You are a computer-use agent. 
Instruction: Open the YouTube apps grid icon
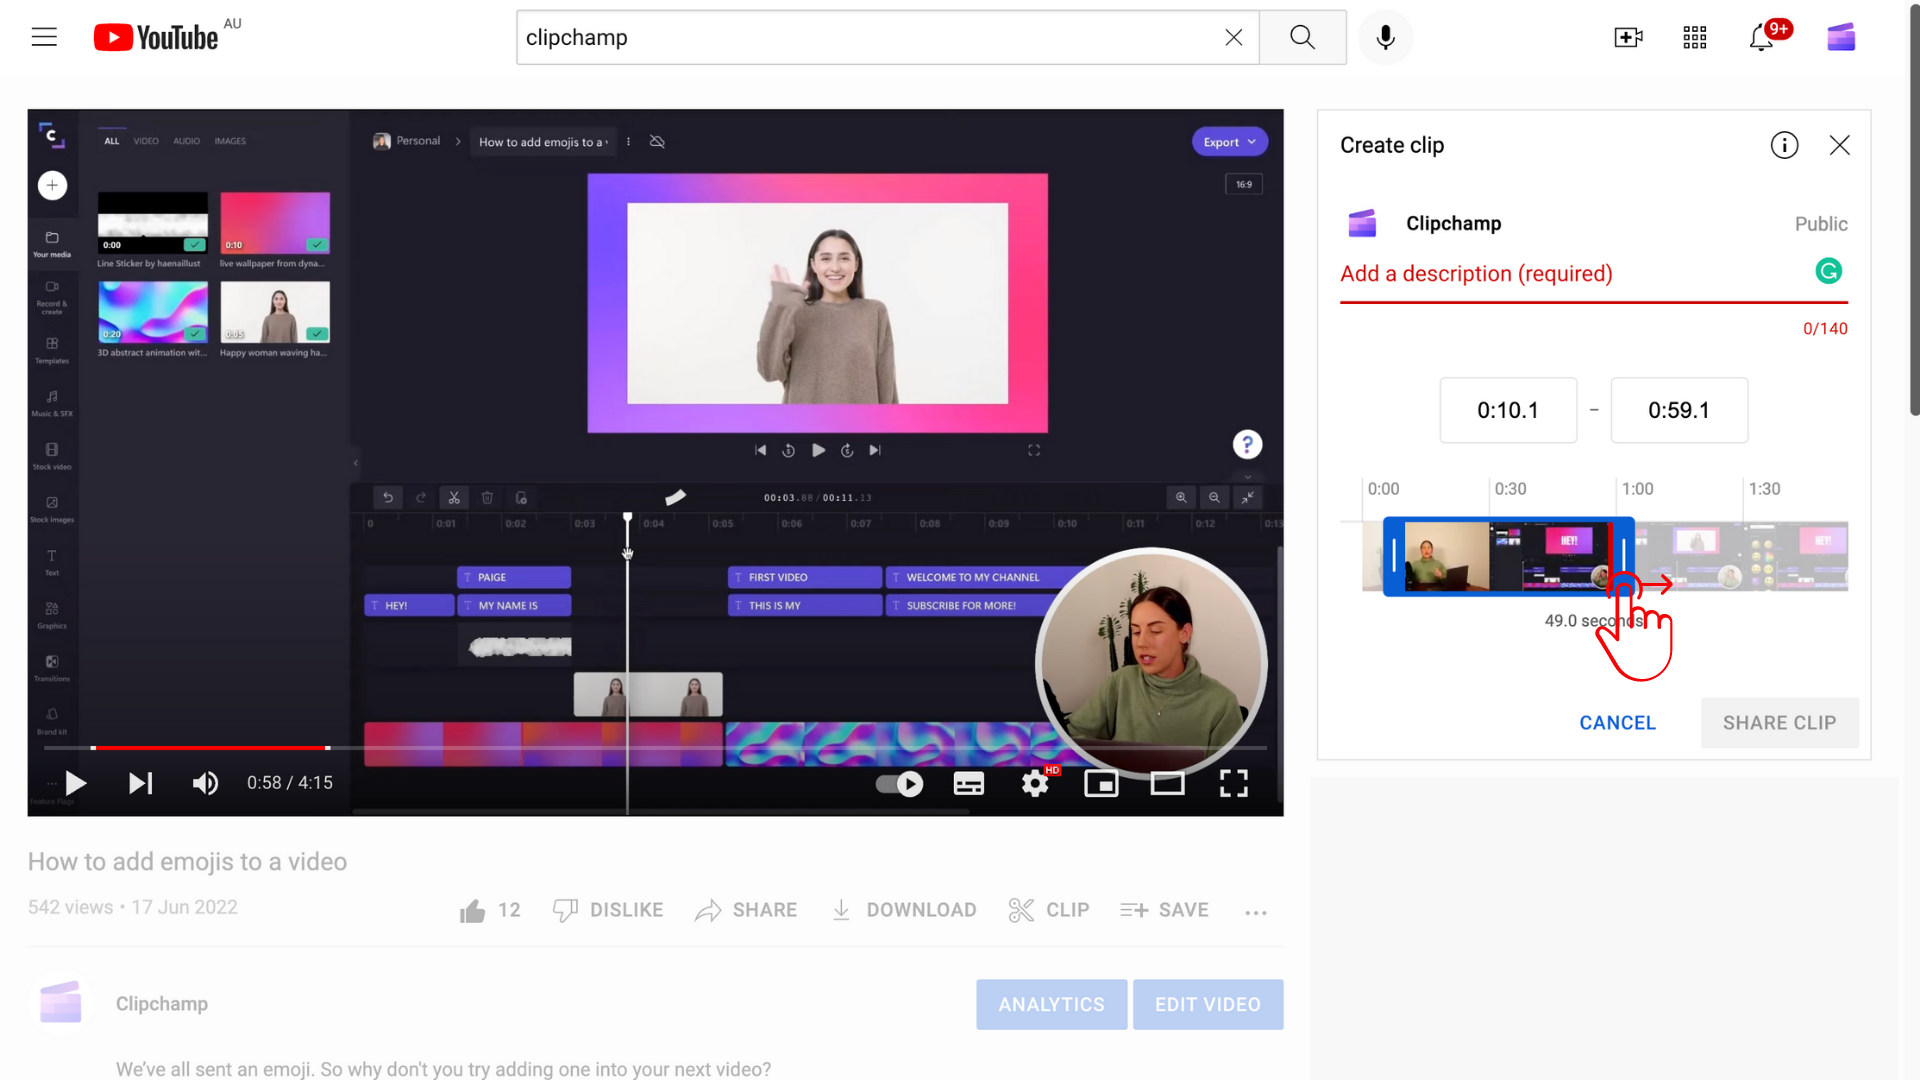[1694, 37]
